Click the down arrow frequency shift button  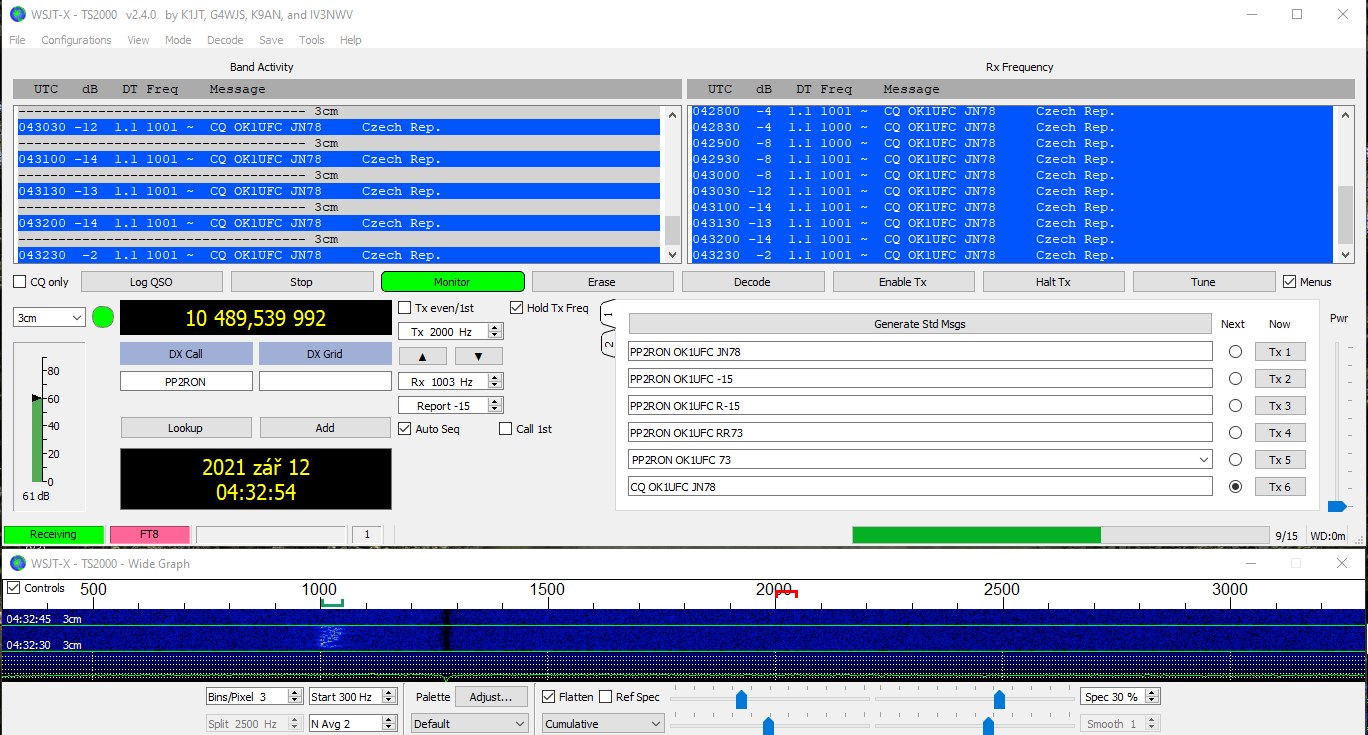478,356
